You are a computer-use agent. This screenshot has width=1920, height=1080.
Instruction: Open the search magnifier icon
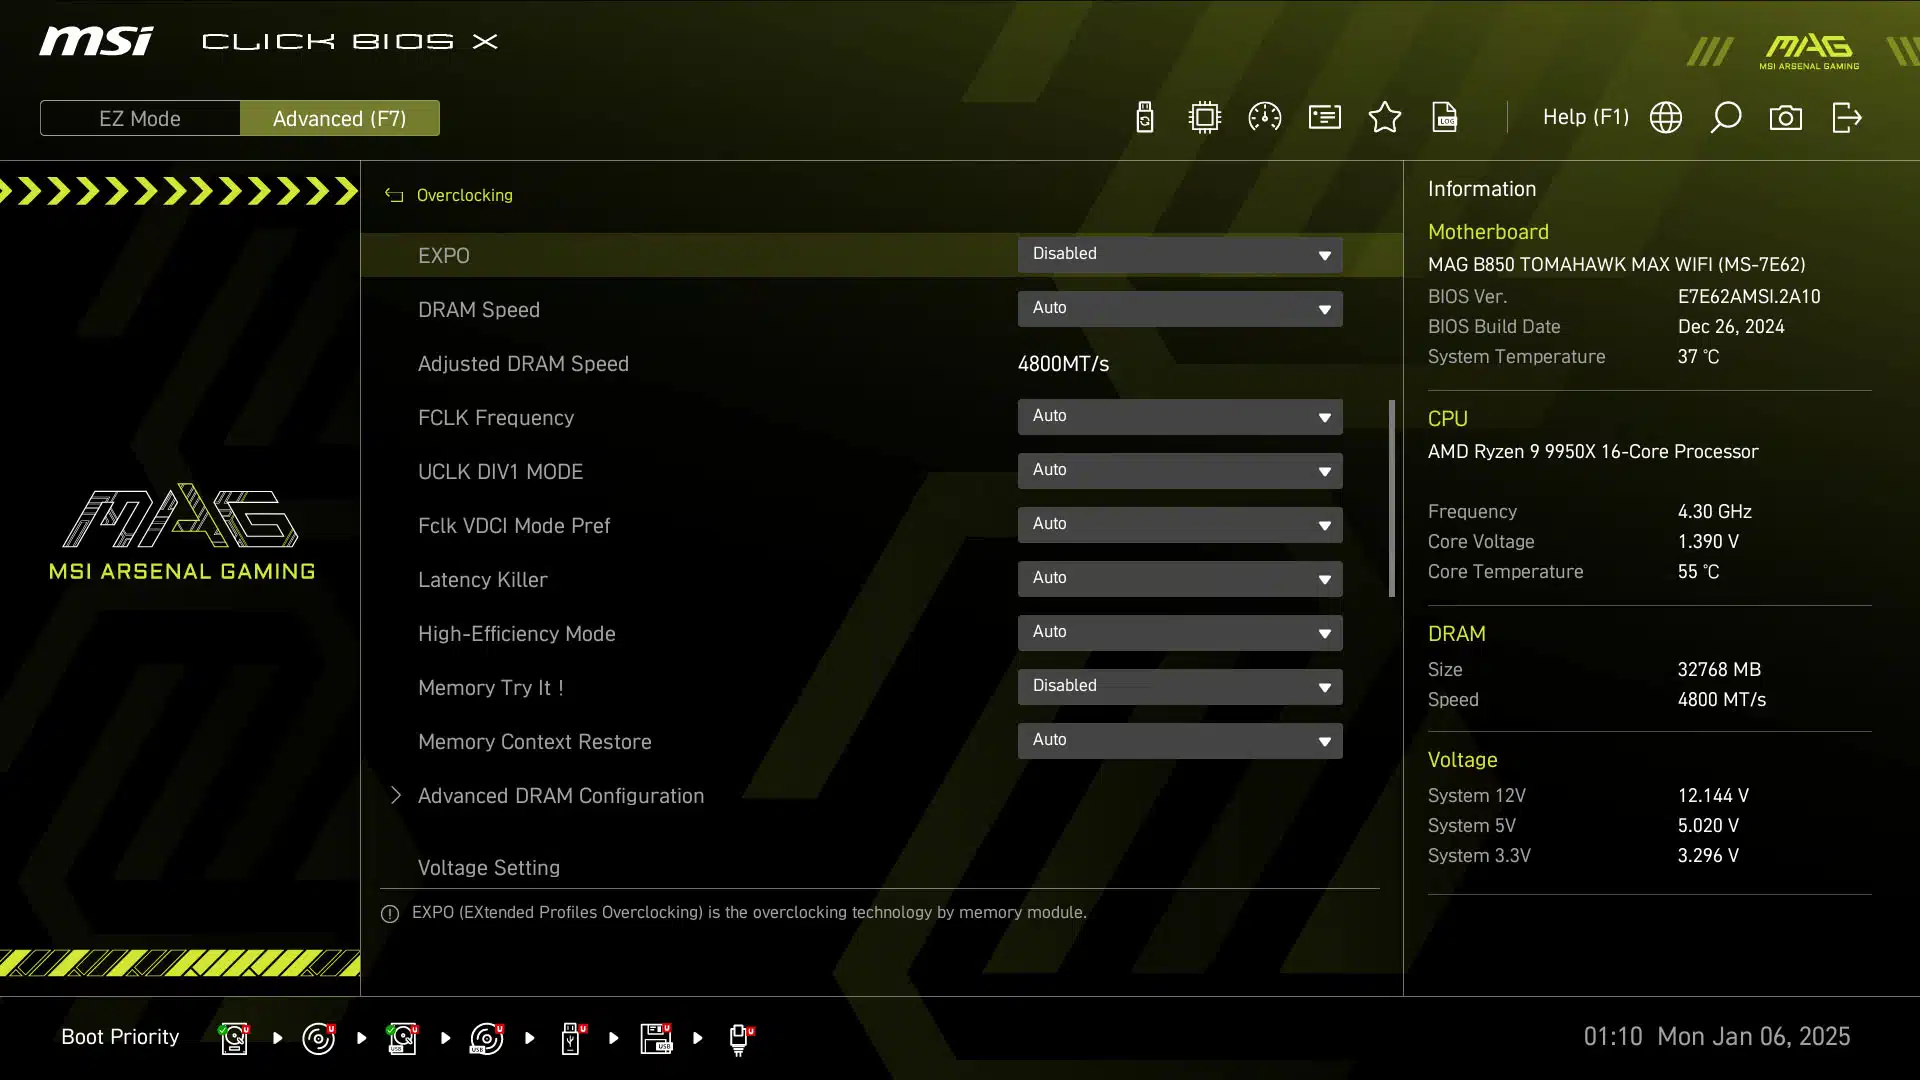pyautogui.click(x=1726, y=118)
